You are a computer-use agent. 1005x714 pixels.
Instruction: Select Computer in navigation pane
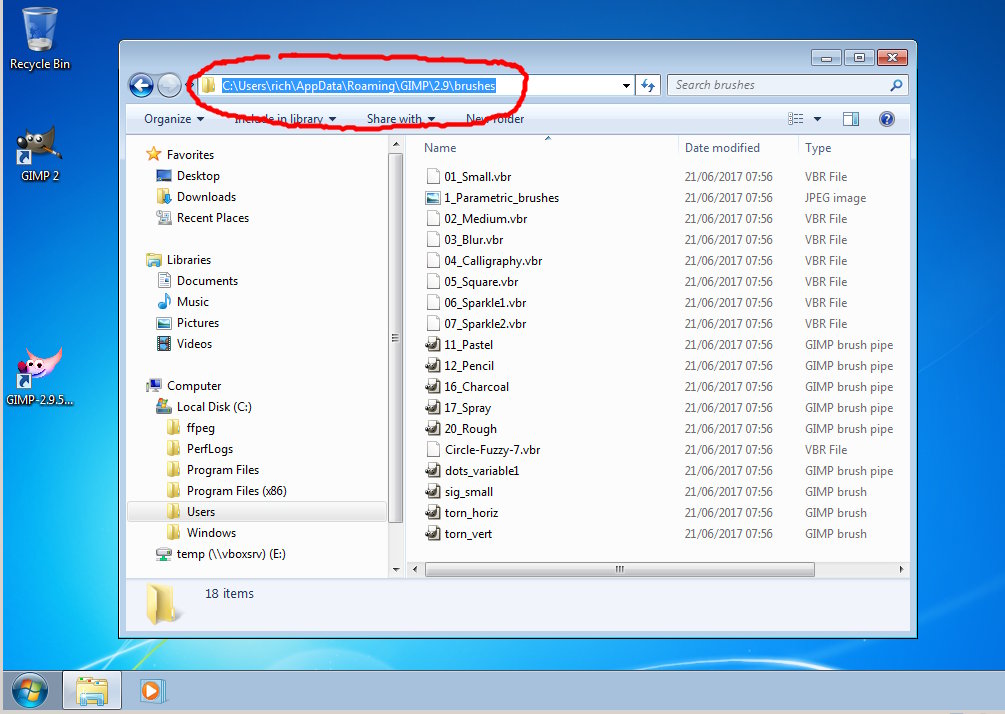[x=194, y=386]
